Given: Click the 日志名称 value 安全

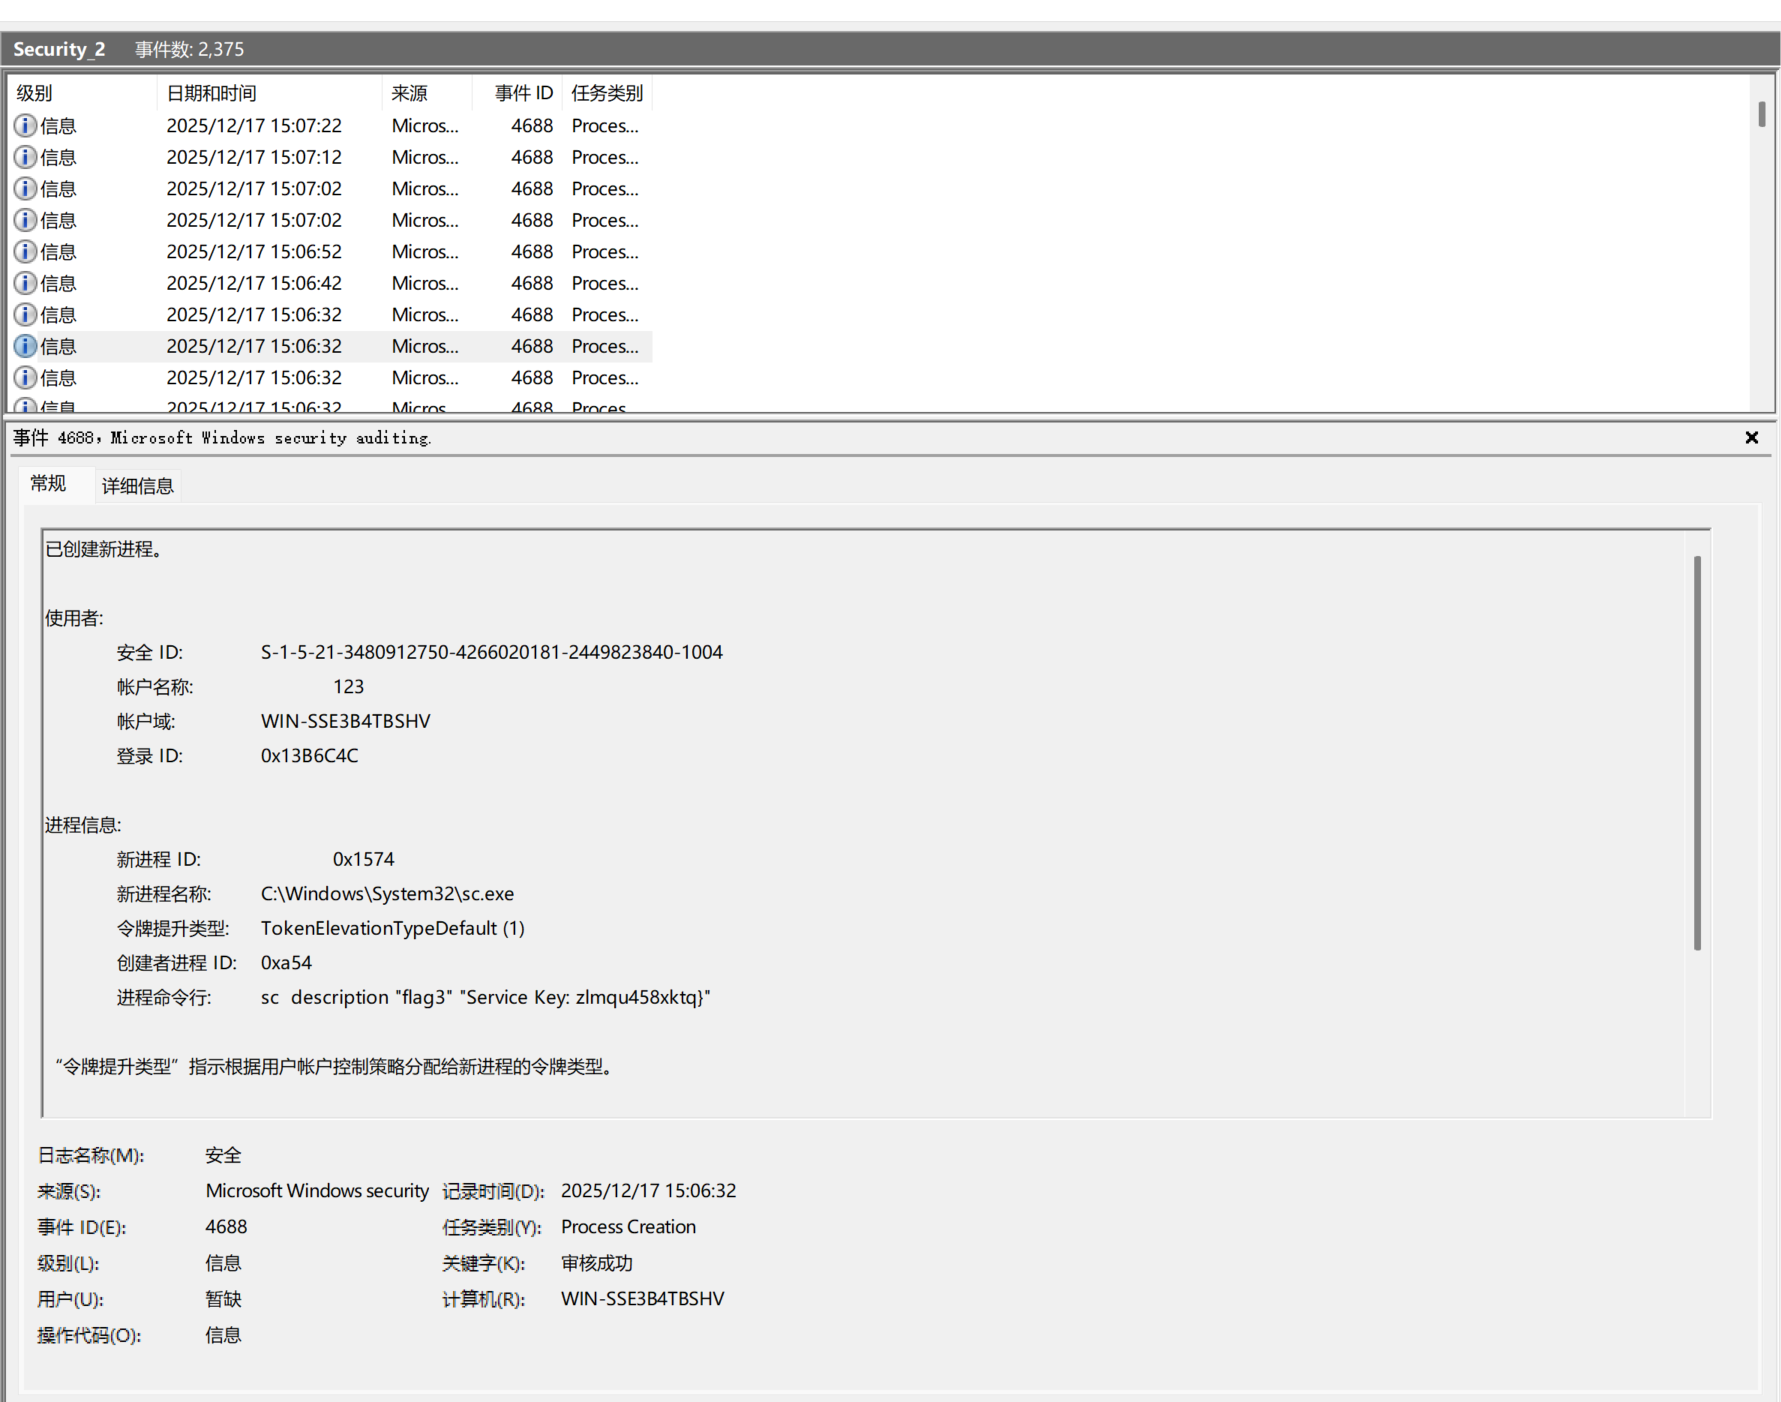Looking at the screenshot, I should (x=223, y=1155).
